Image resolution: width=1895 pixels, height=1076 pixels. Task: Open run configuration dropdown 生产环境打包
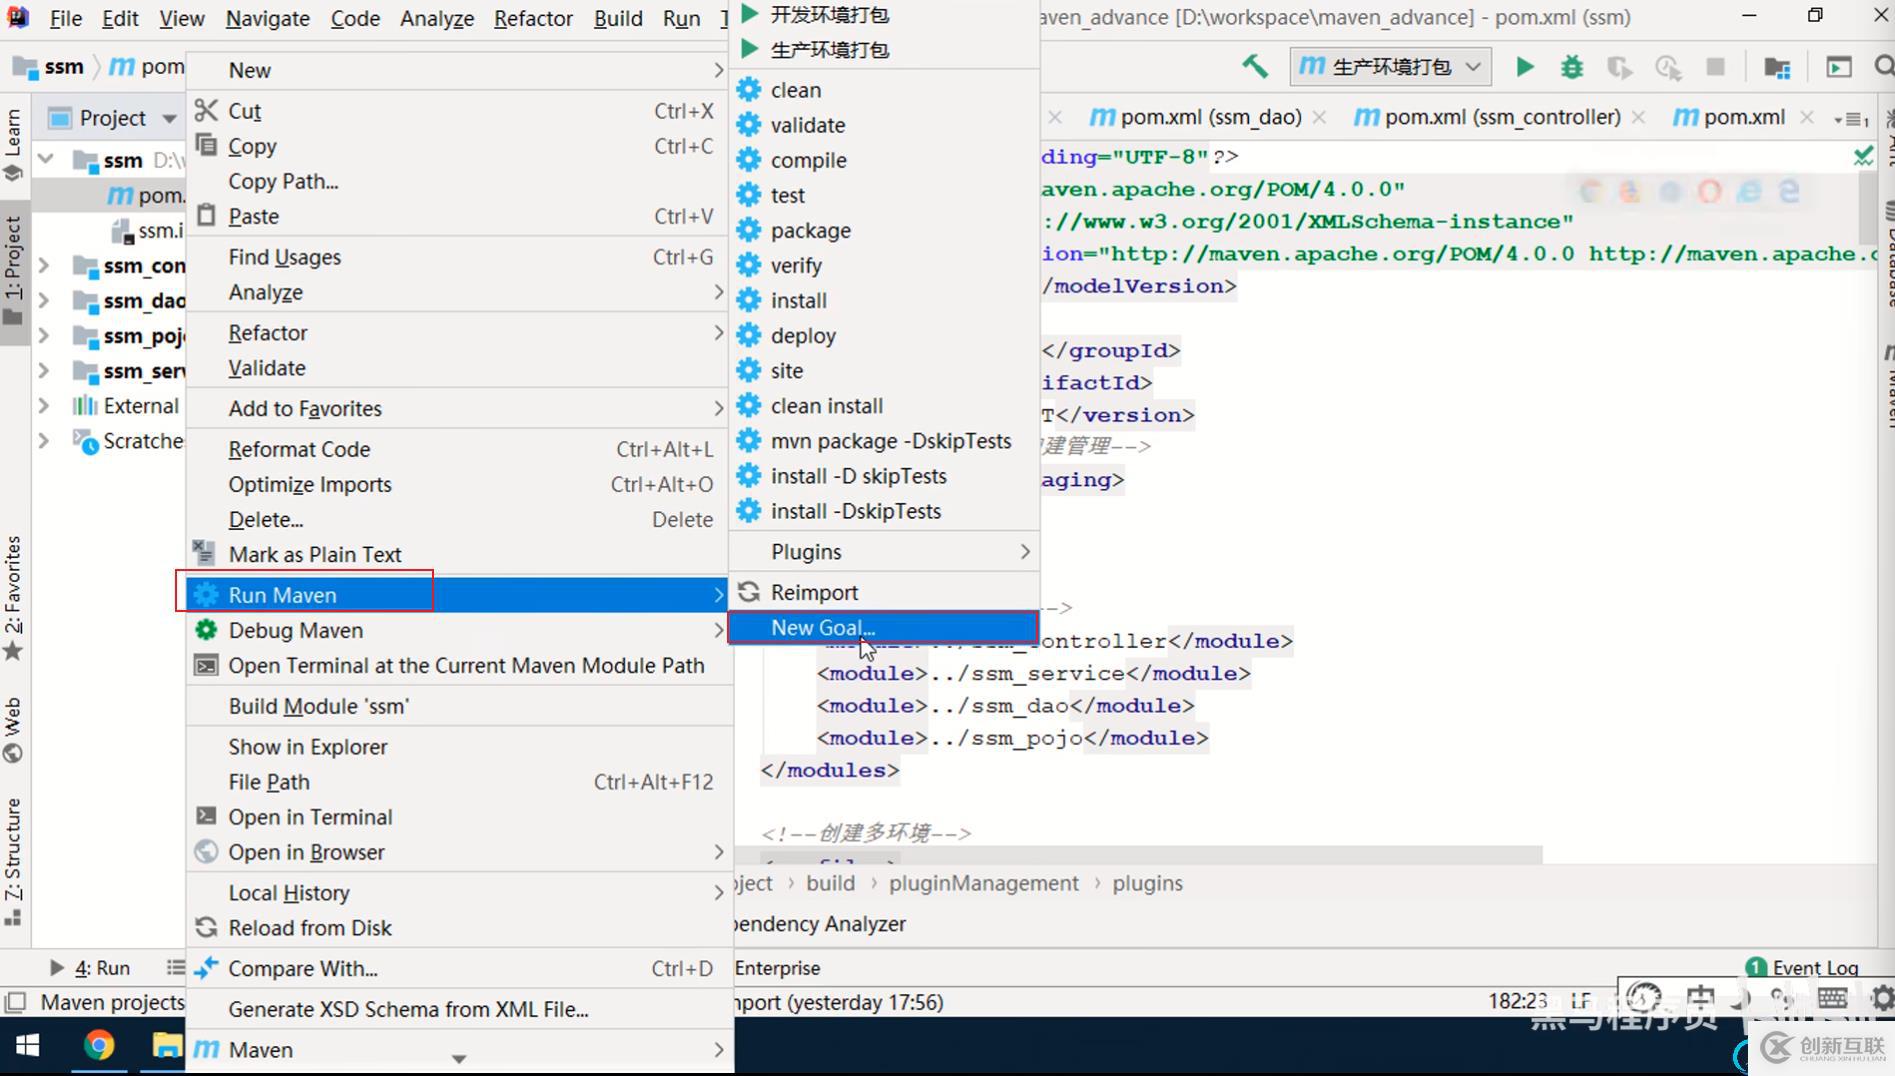coord(1390,67)
